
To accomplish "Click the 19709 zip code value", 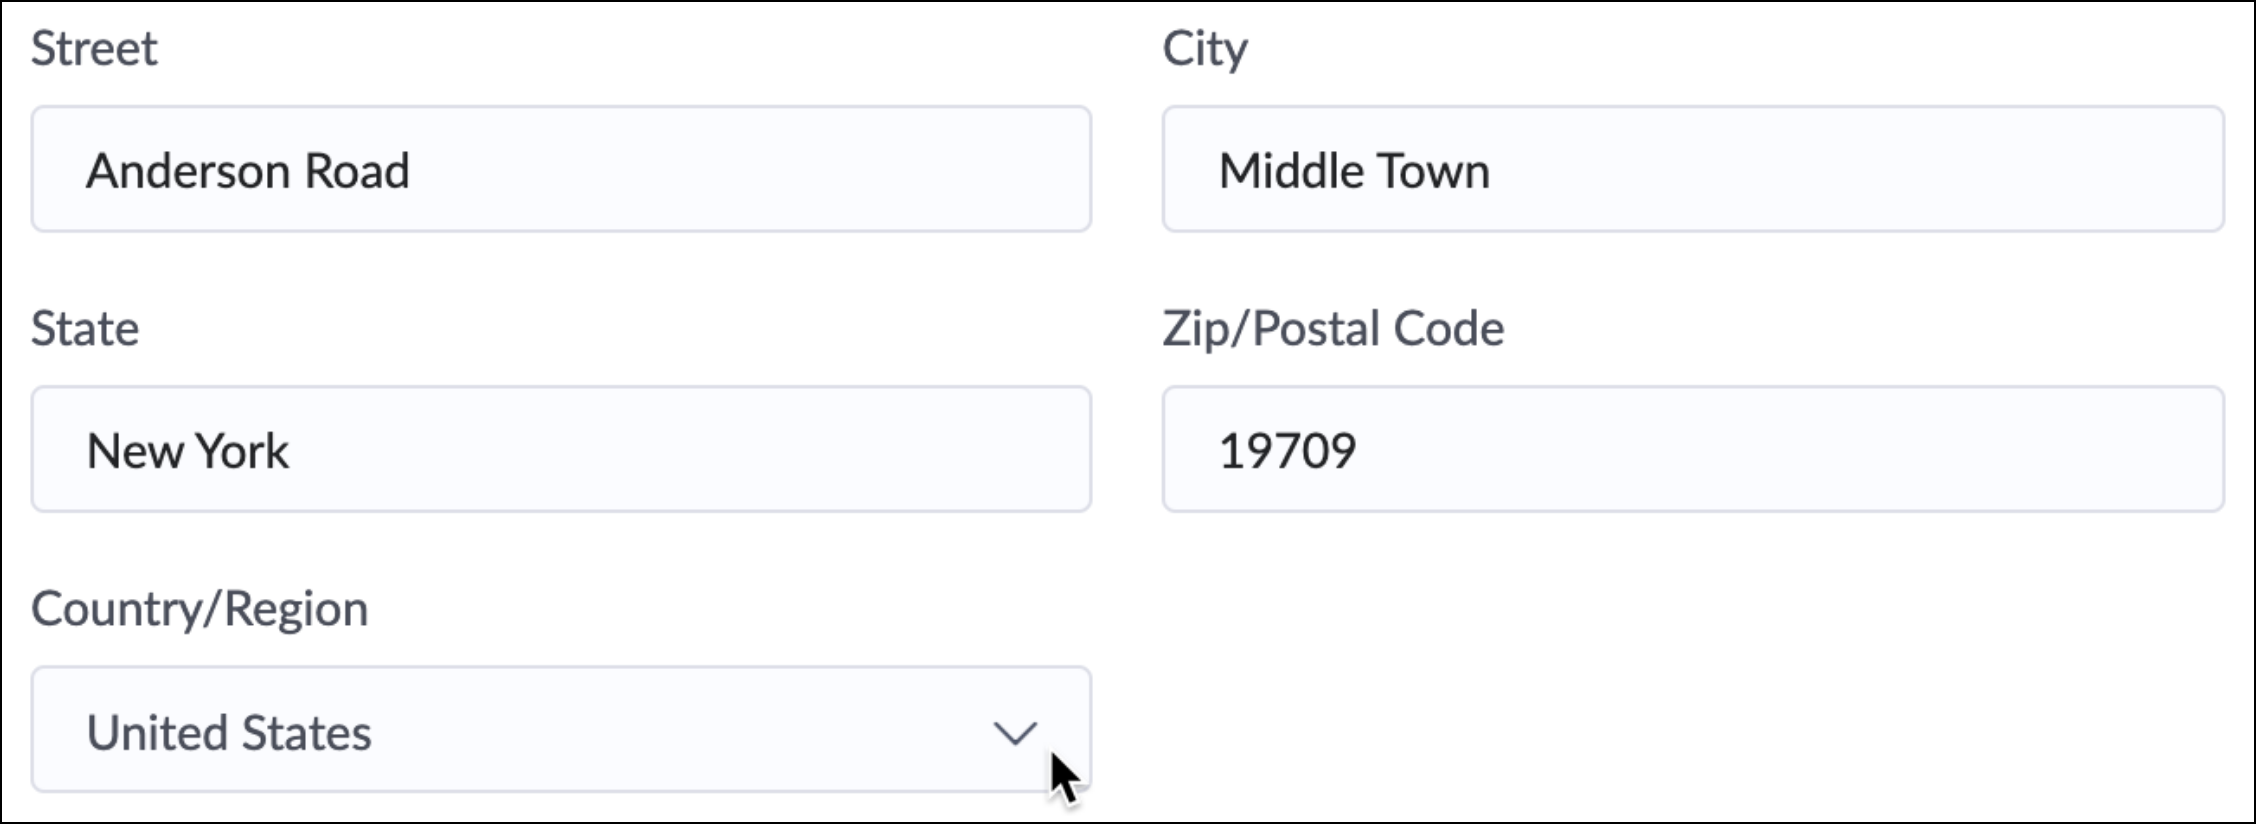I will tap(1288, 451).
